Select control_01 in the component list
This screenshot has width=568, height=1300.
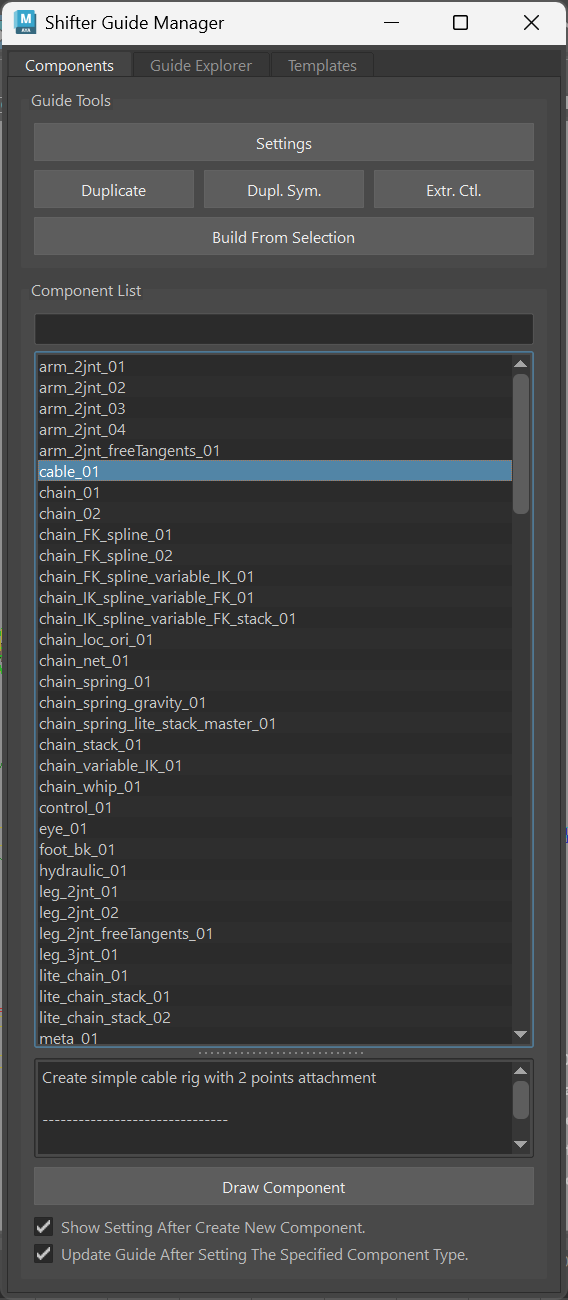click(x=274, y=808)
